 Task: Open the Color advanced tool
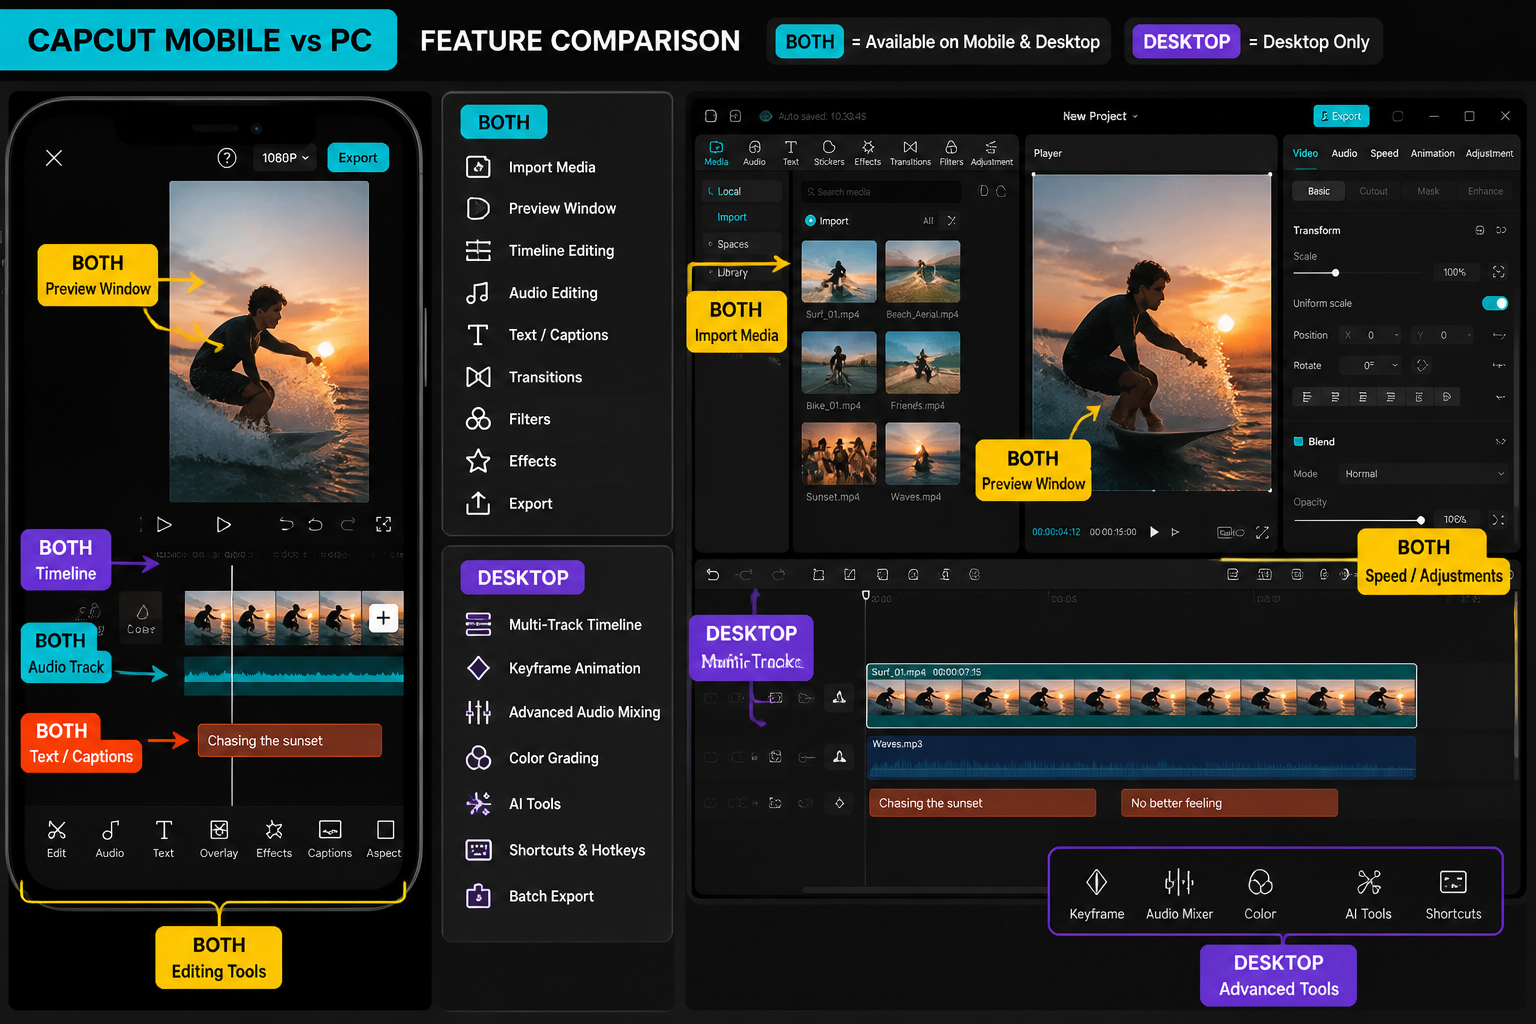[x=1260, y=894]
